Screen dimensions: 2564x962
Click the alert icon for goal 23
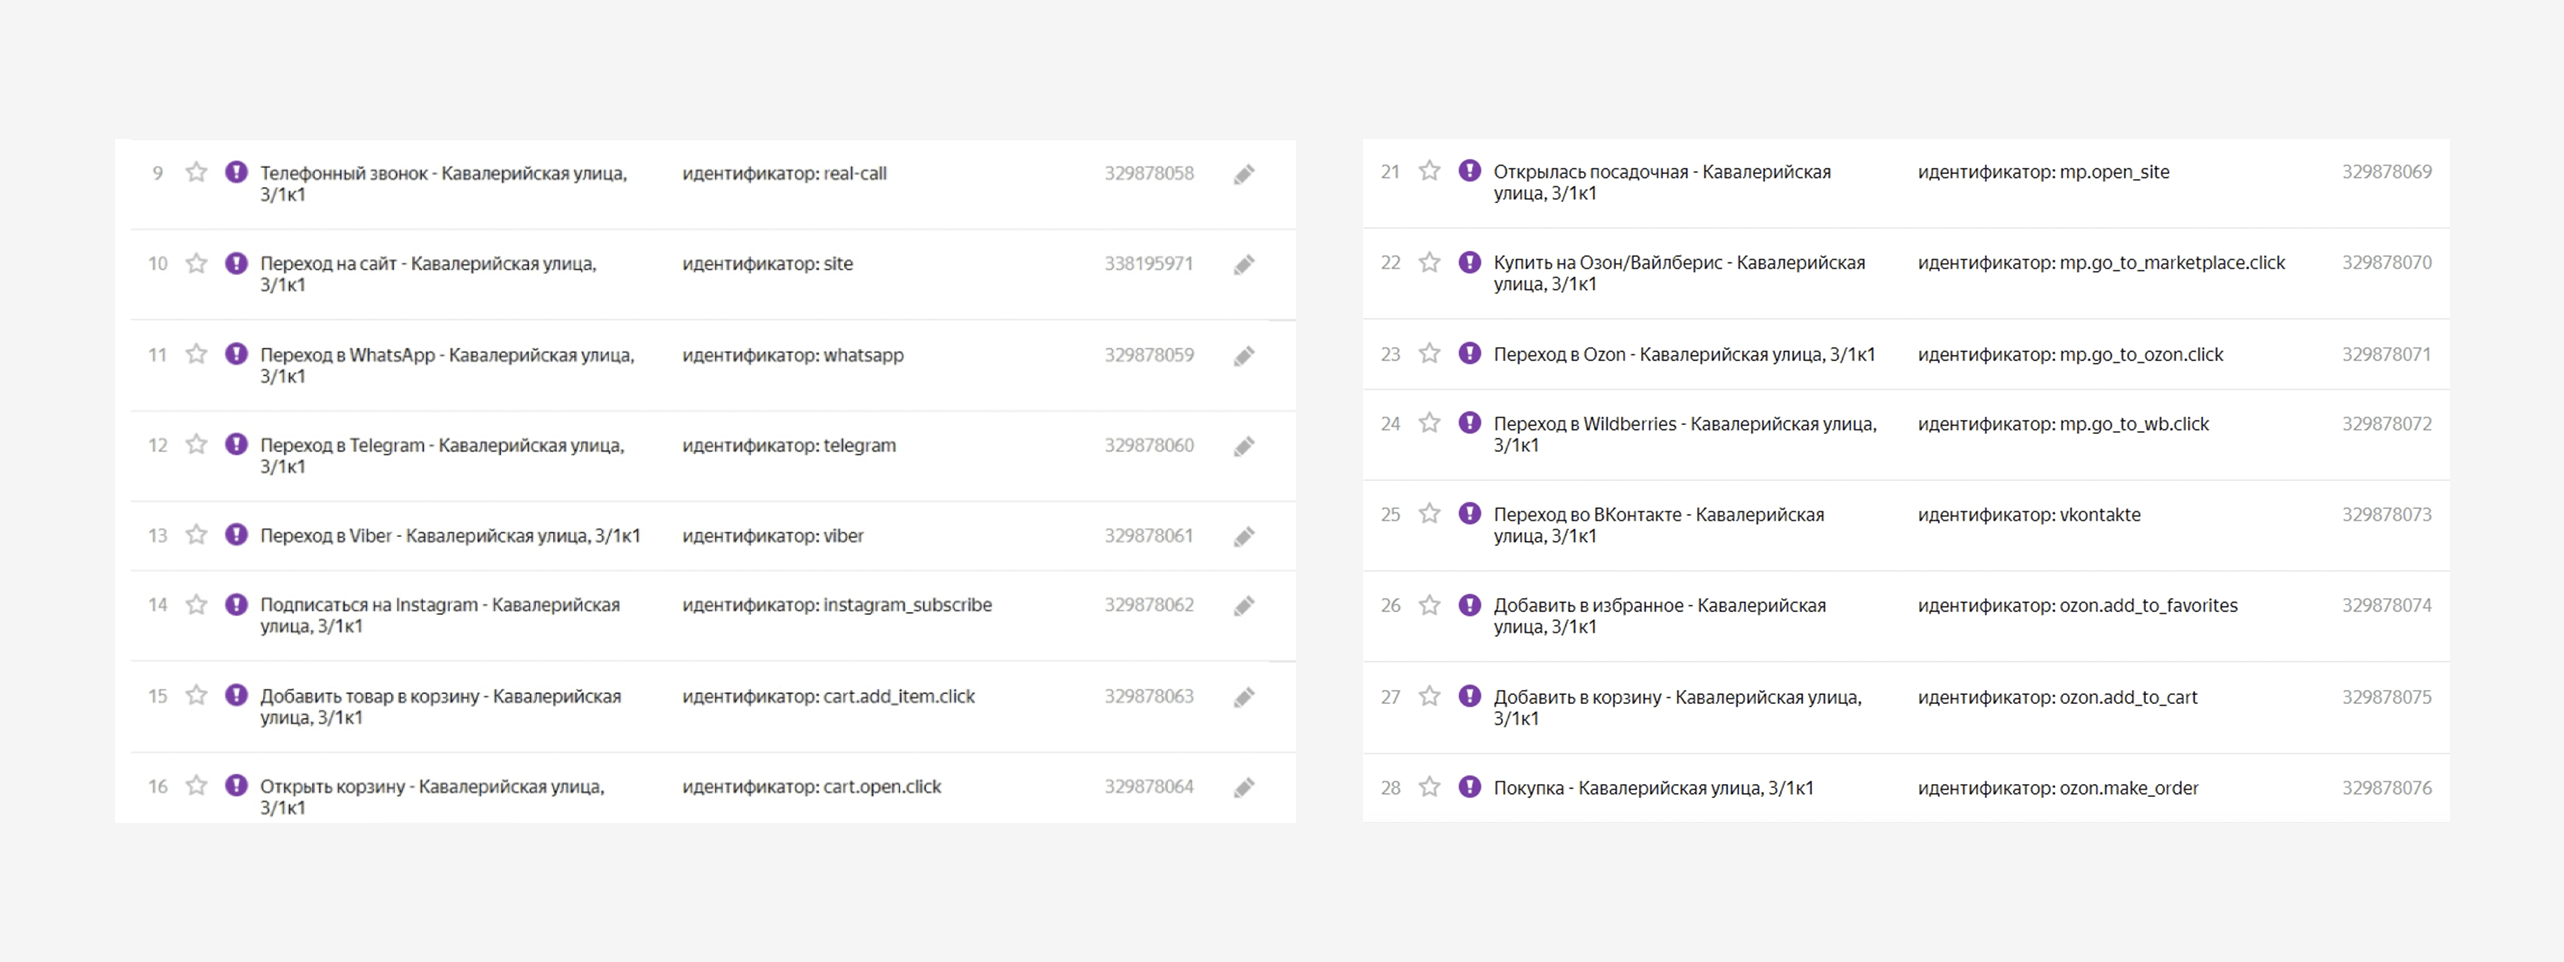point(1469,353)
